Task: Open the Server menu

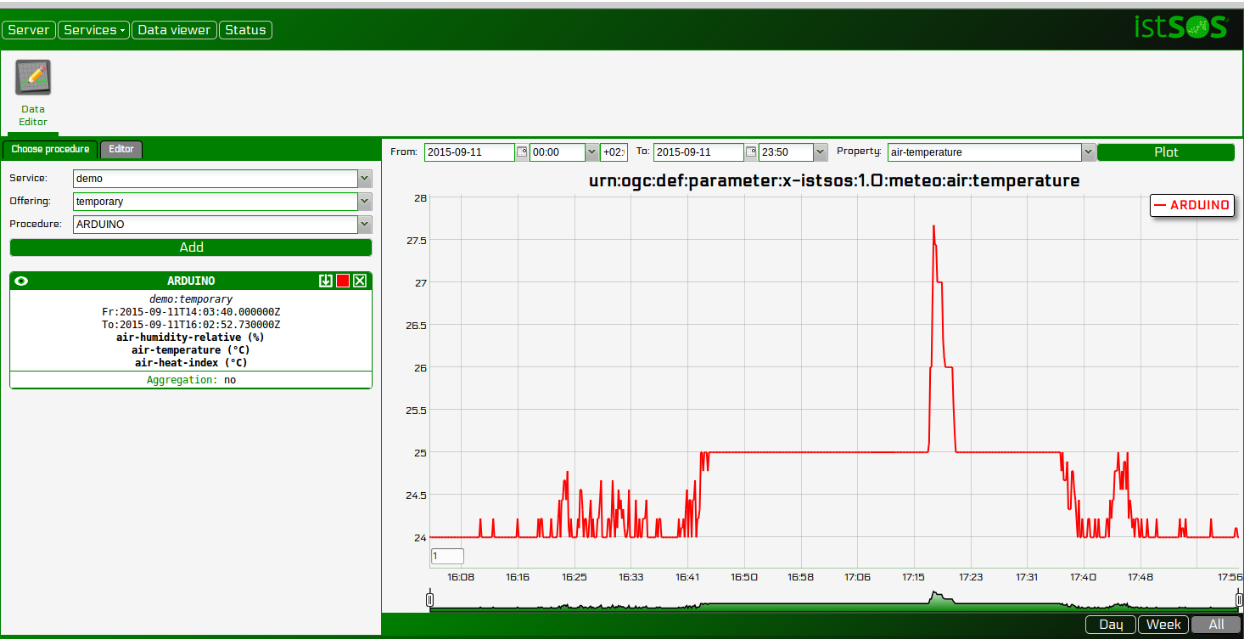Action: pos(29,30)
